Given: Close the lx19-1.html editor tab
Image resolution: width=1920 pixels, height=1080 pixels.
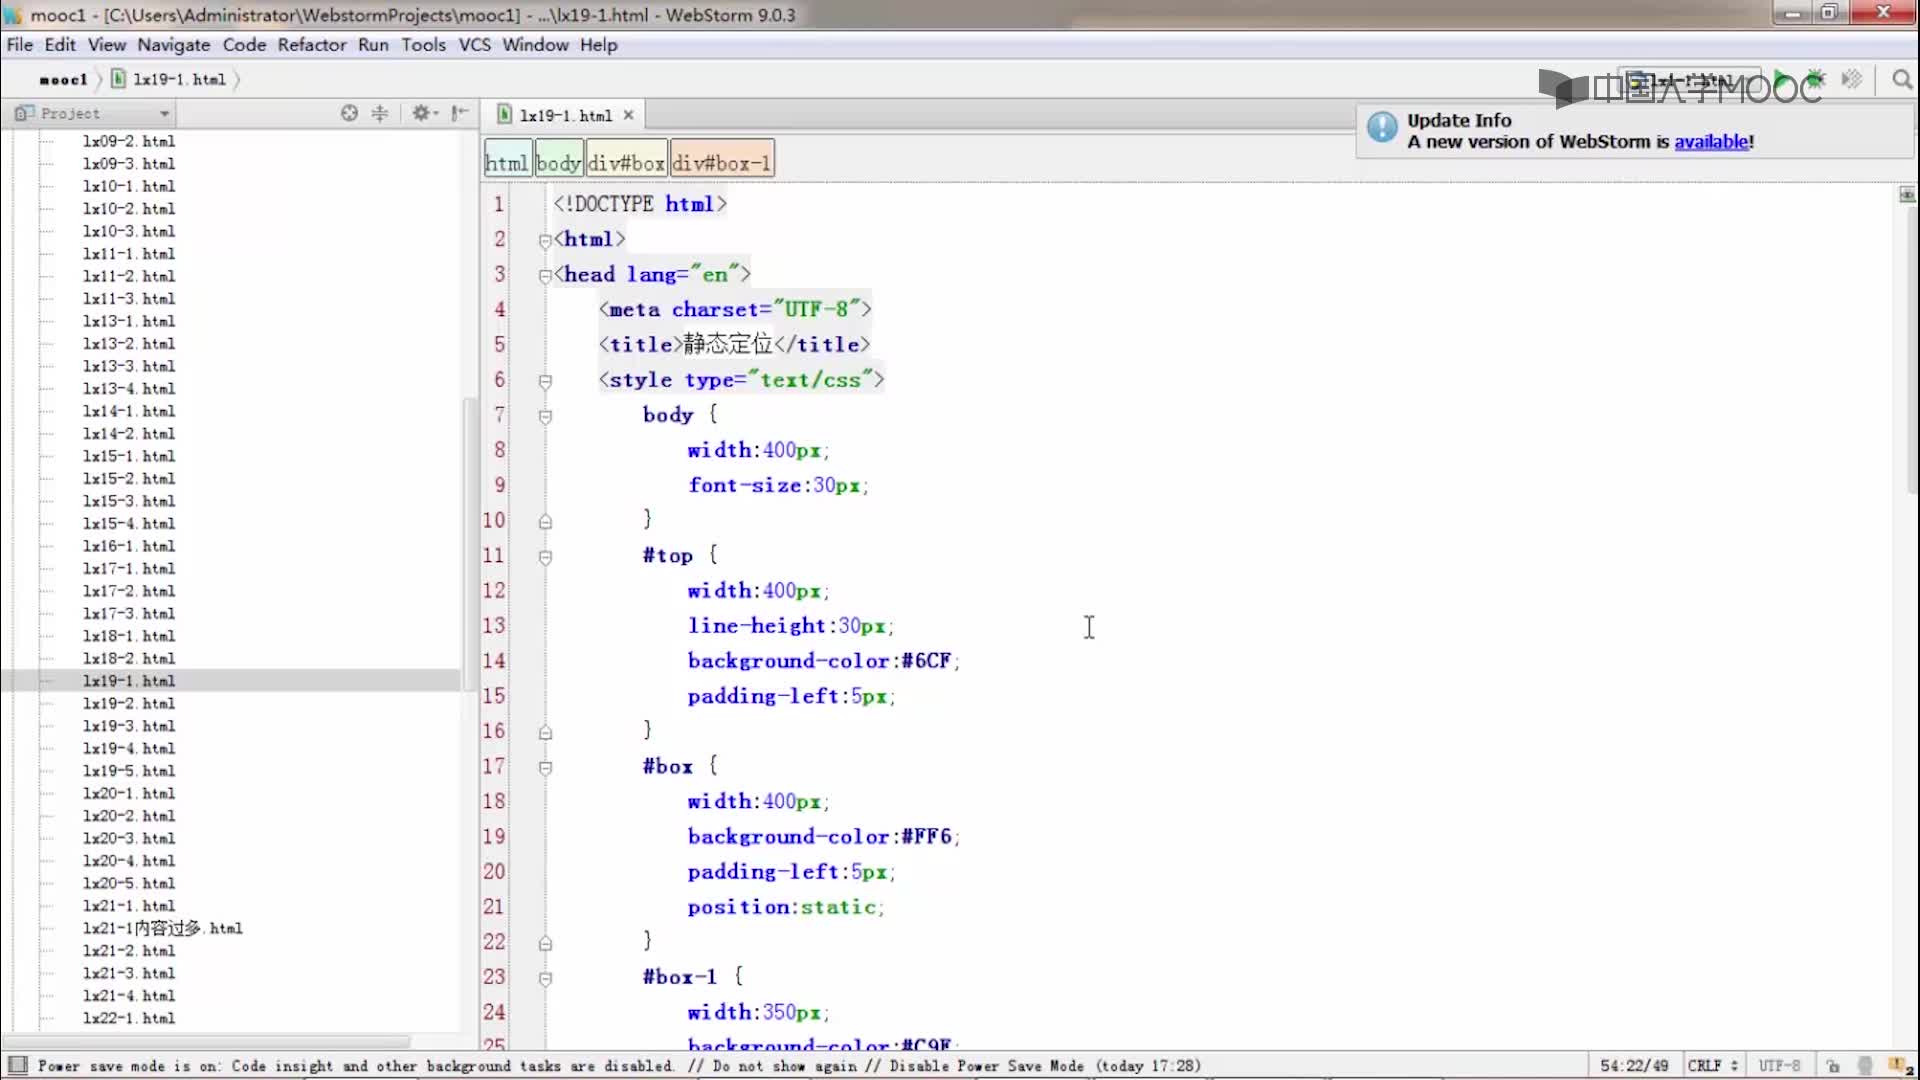Looking at the screenshot, I should pyautogui.click(x=629, y=115).
